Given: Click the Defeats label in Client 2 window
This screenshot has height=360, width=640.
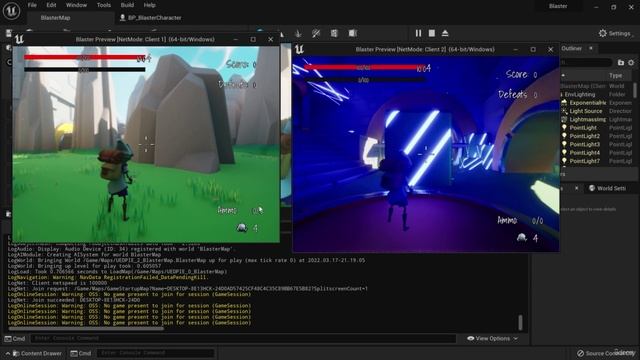Looking at the screenshot, I should tap(512, 94).
